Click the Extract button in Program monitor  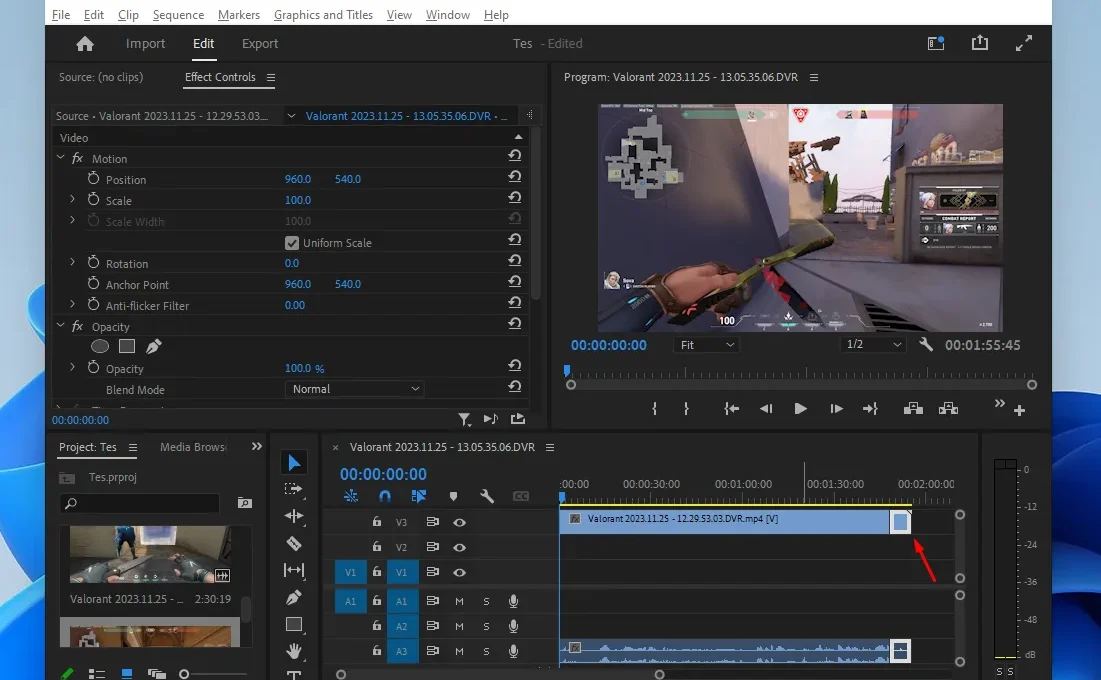(x=948, y=409)
